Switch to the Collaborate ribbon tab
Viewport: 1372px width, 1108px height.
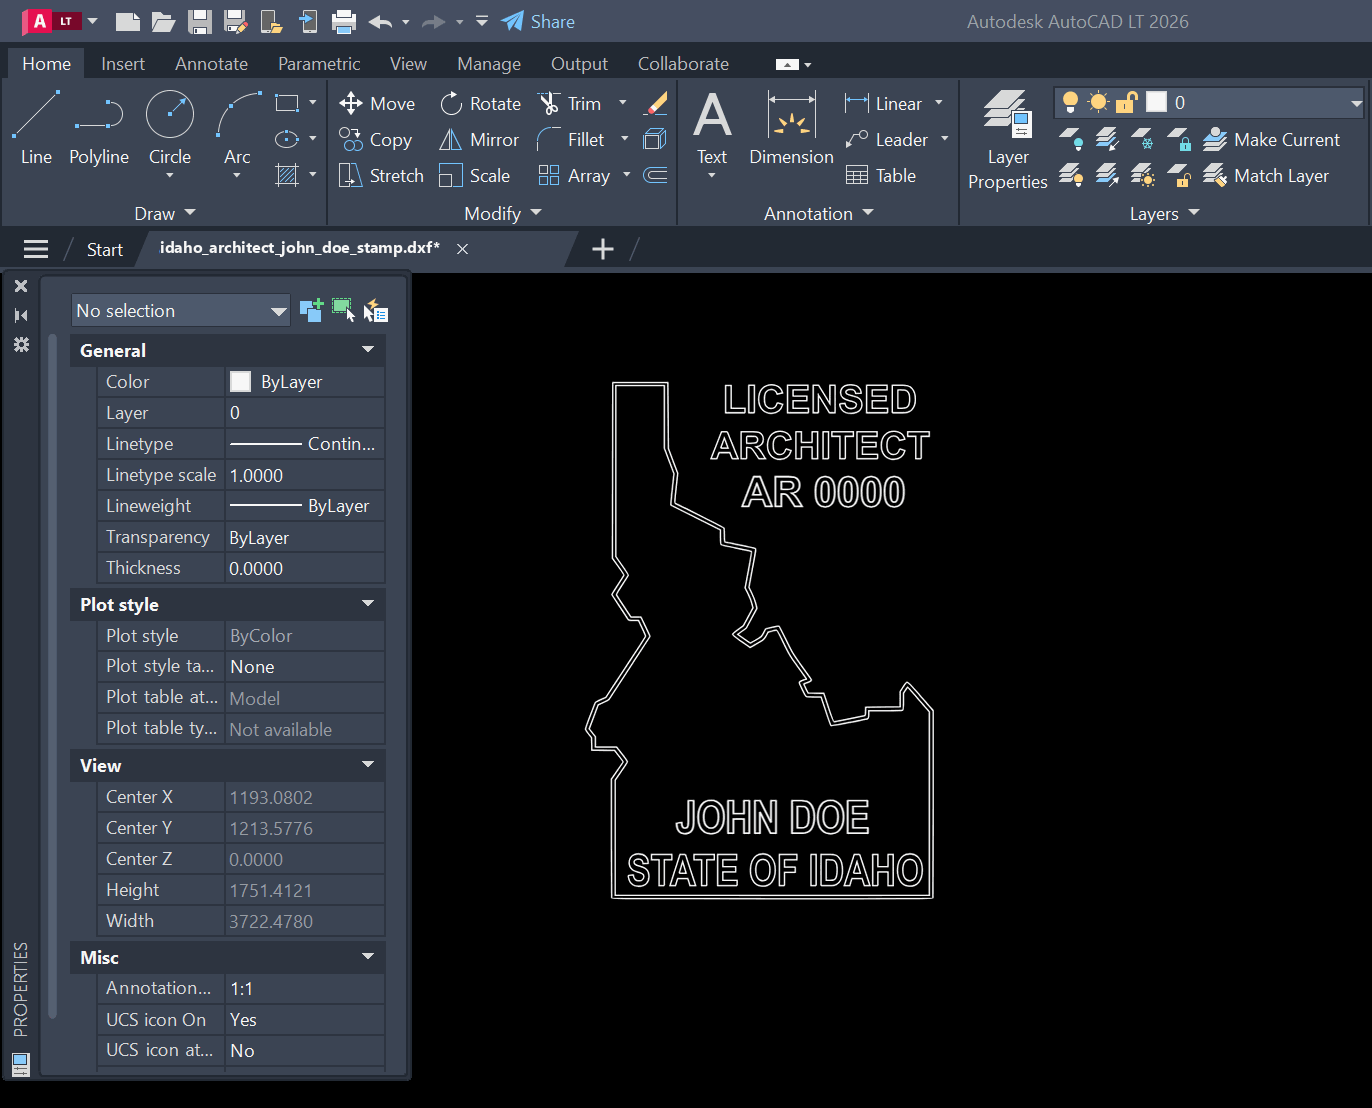click(683, 64)
